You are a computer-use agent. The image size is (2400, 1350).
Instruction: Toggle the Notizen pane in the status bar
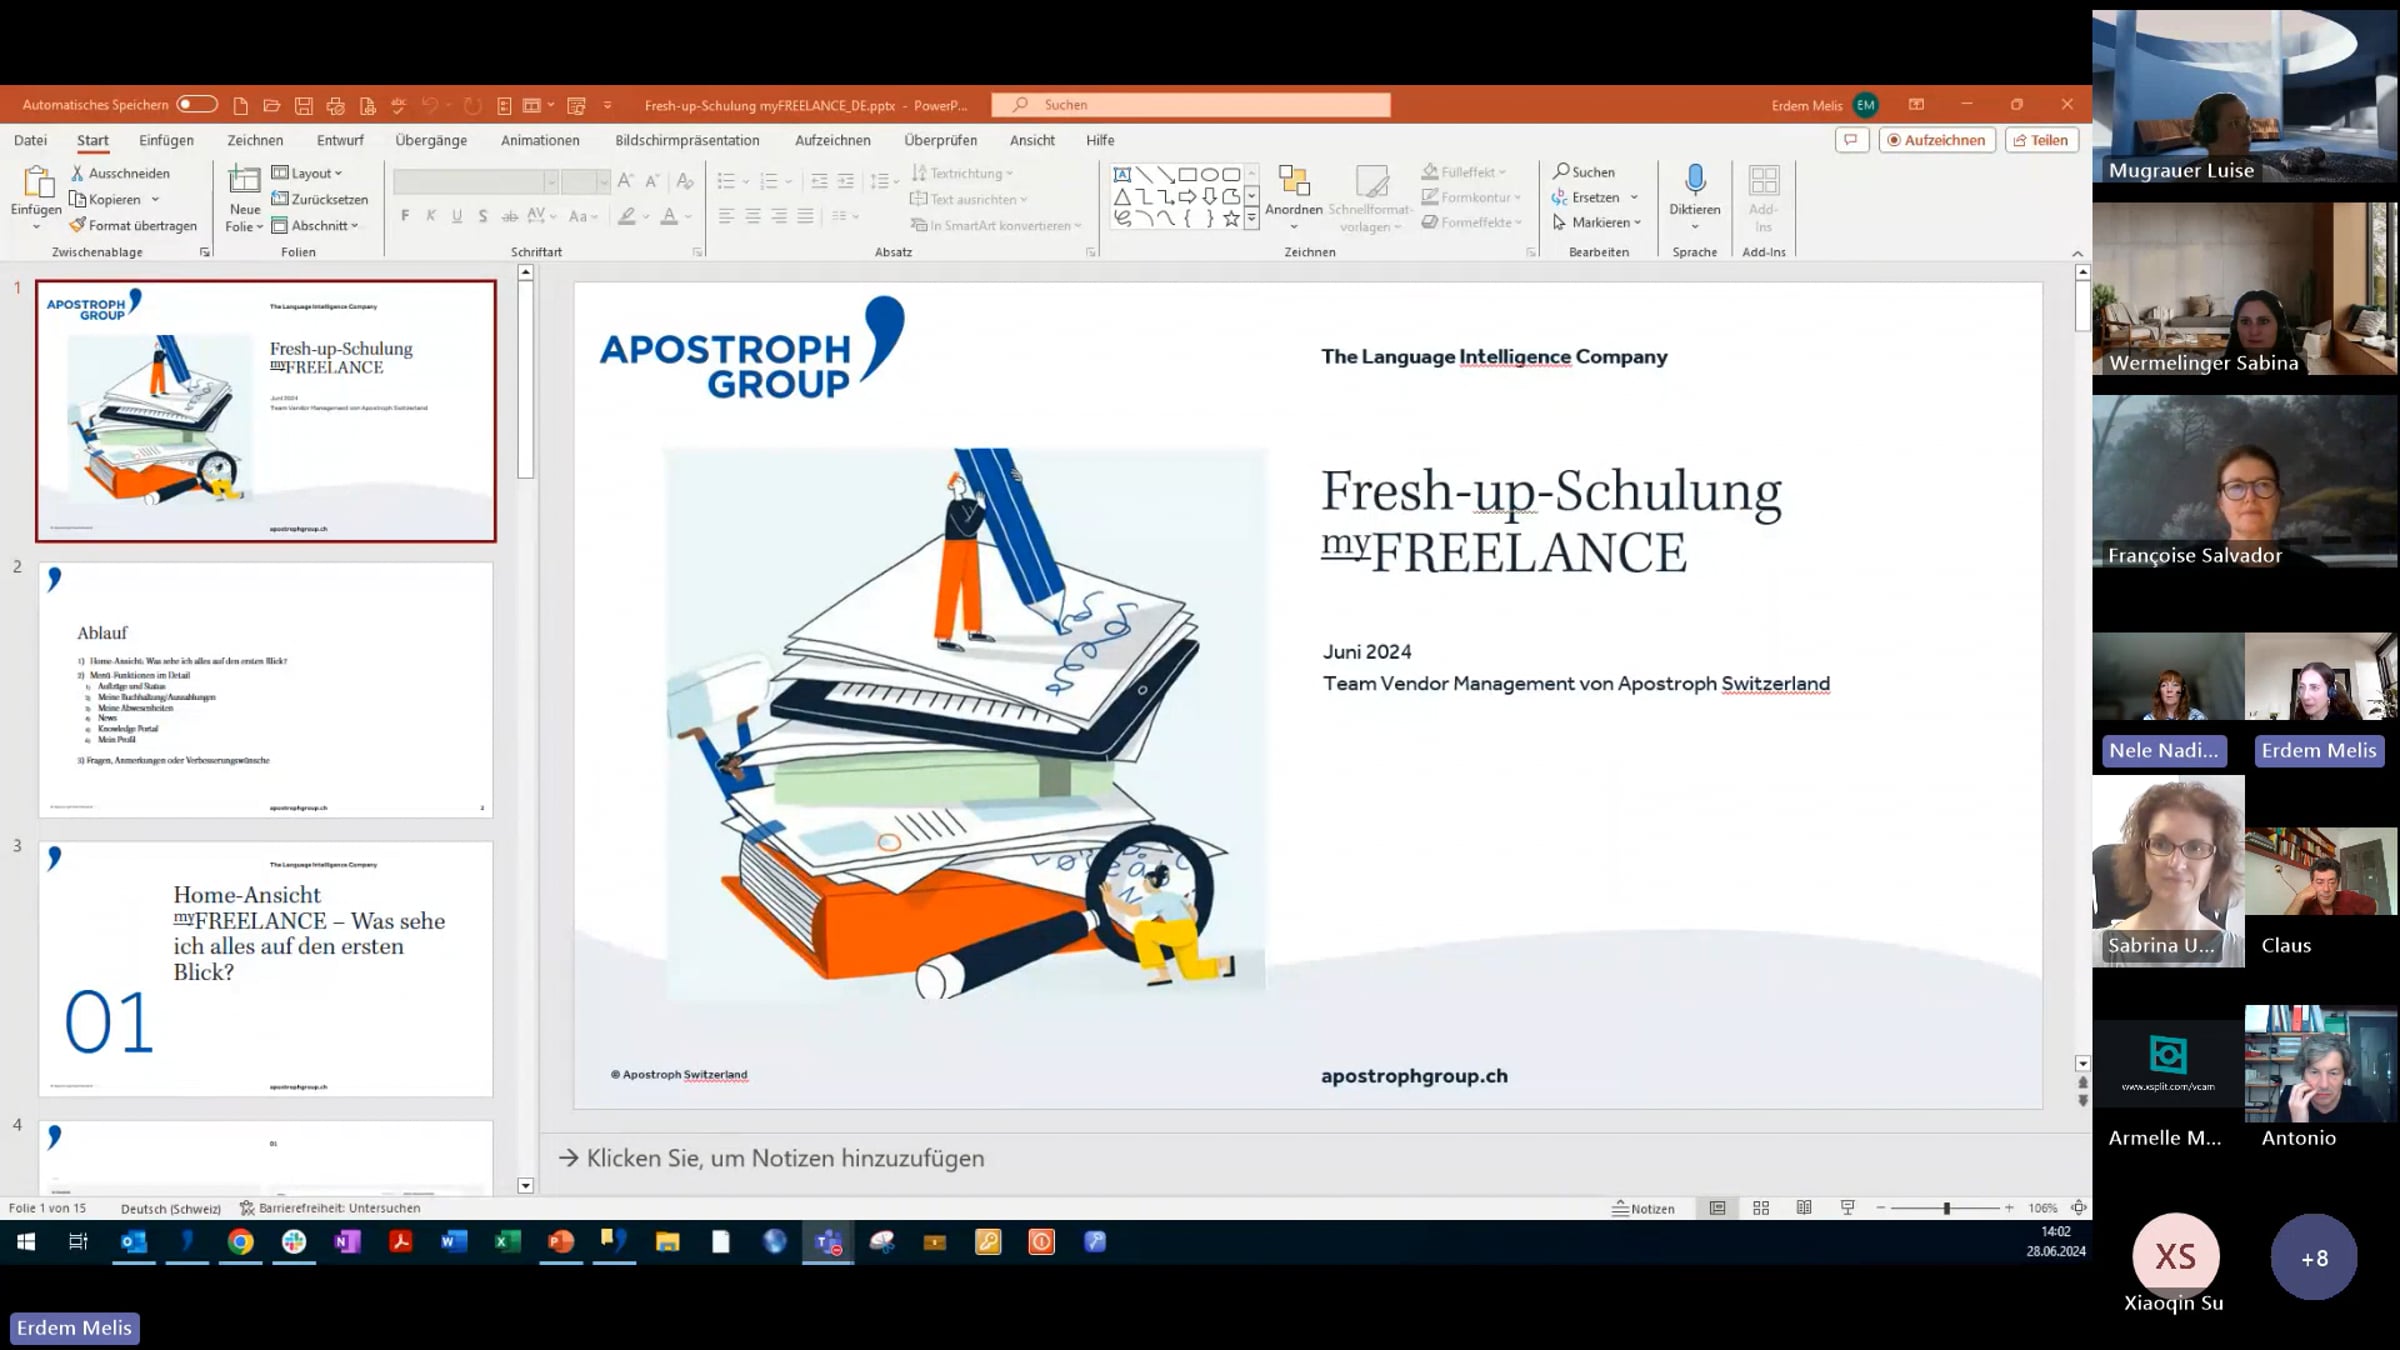click(1643, 1208)
